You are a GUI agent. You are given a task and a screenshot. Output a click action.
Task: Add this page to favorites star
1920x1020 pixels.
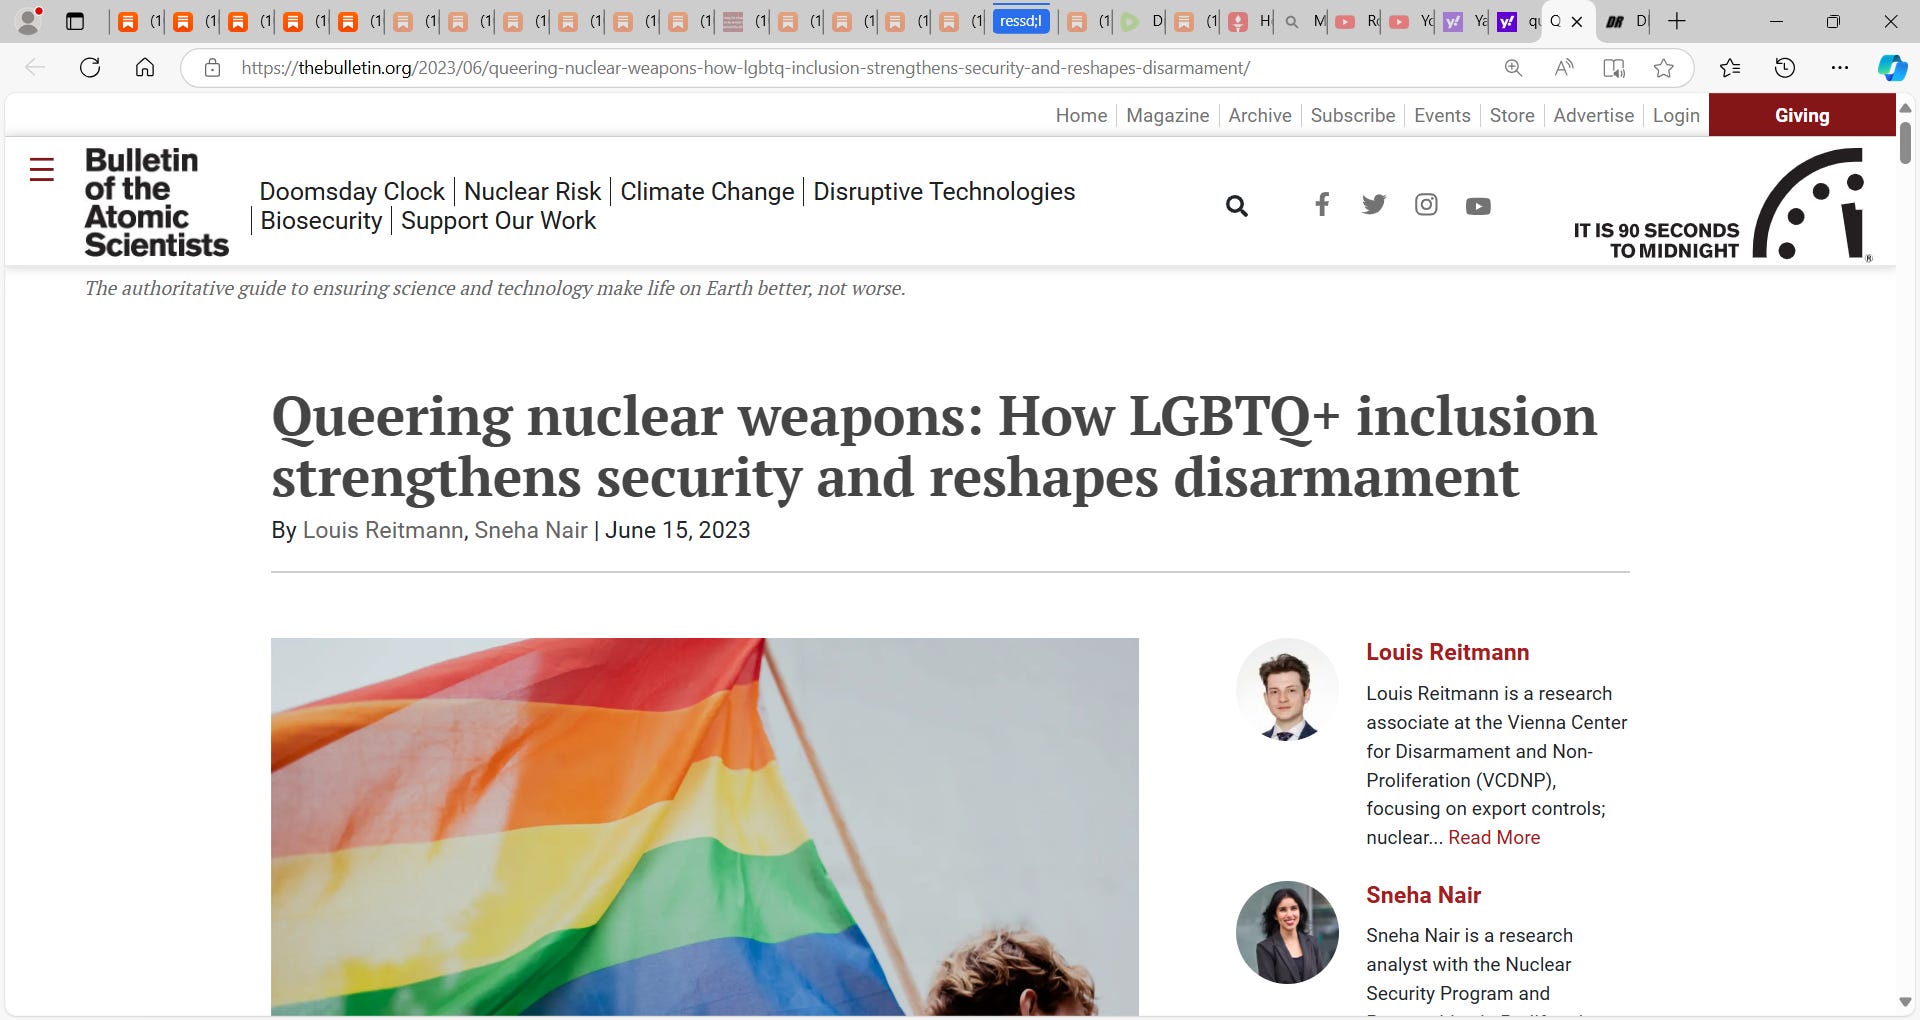[1664, 68]
